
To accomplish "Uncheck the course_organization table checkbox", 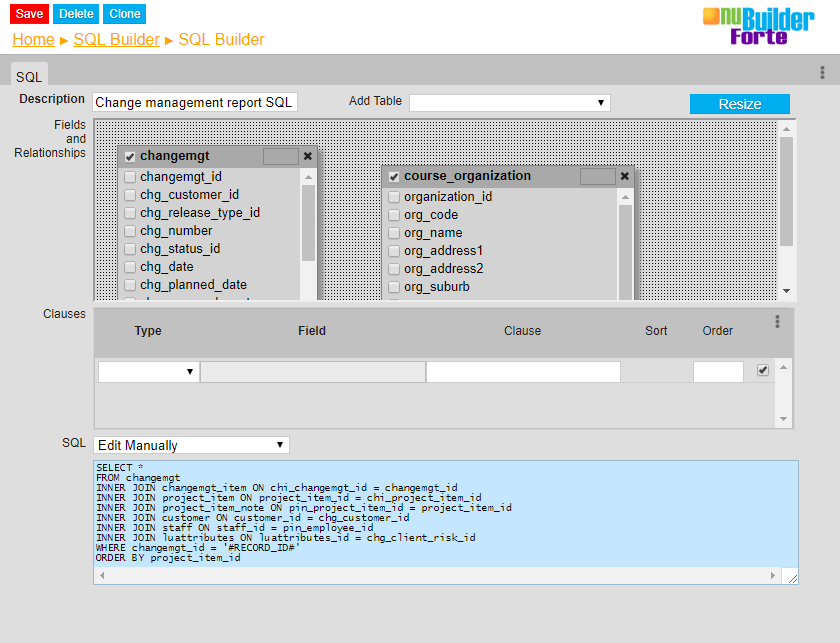I will 394,177.
